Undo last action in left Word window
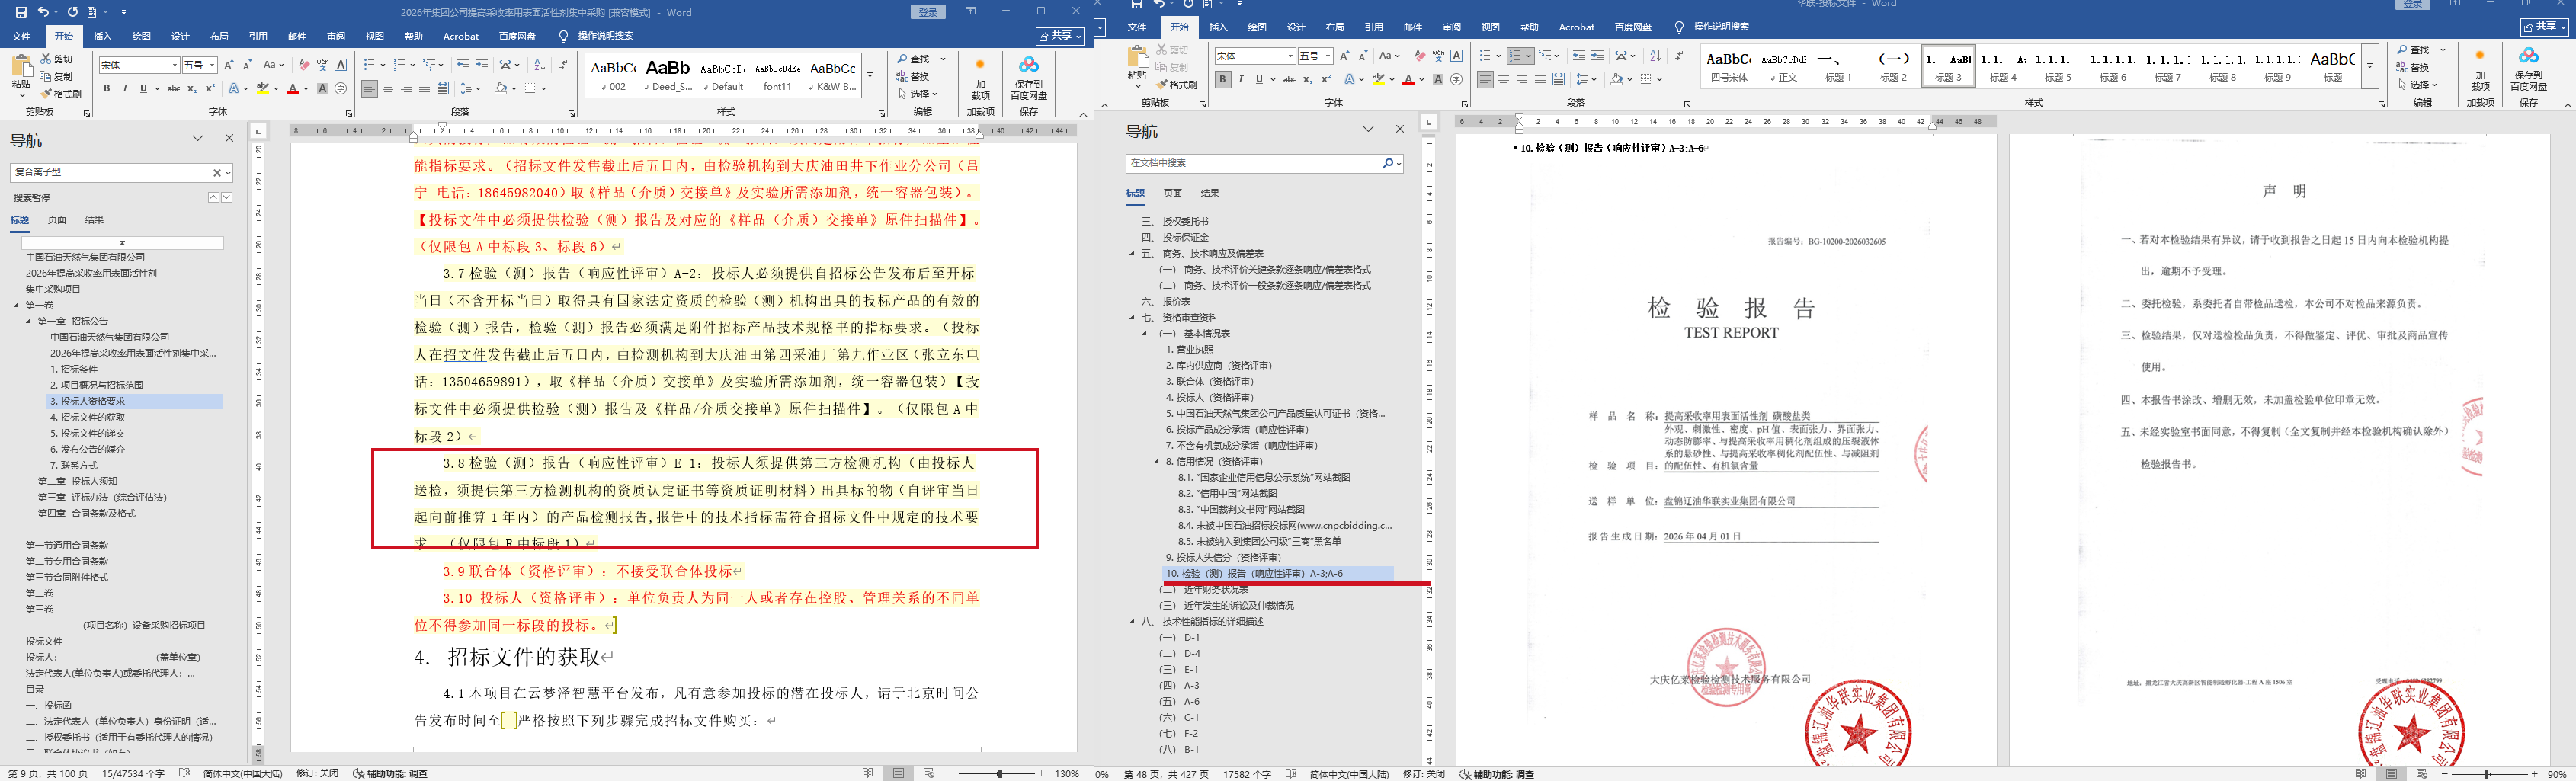2576x781 pixels. (x=43, y=12)
